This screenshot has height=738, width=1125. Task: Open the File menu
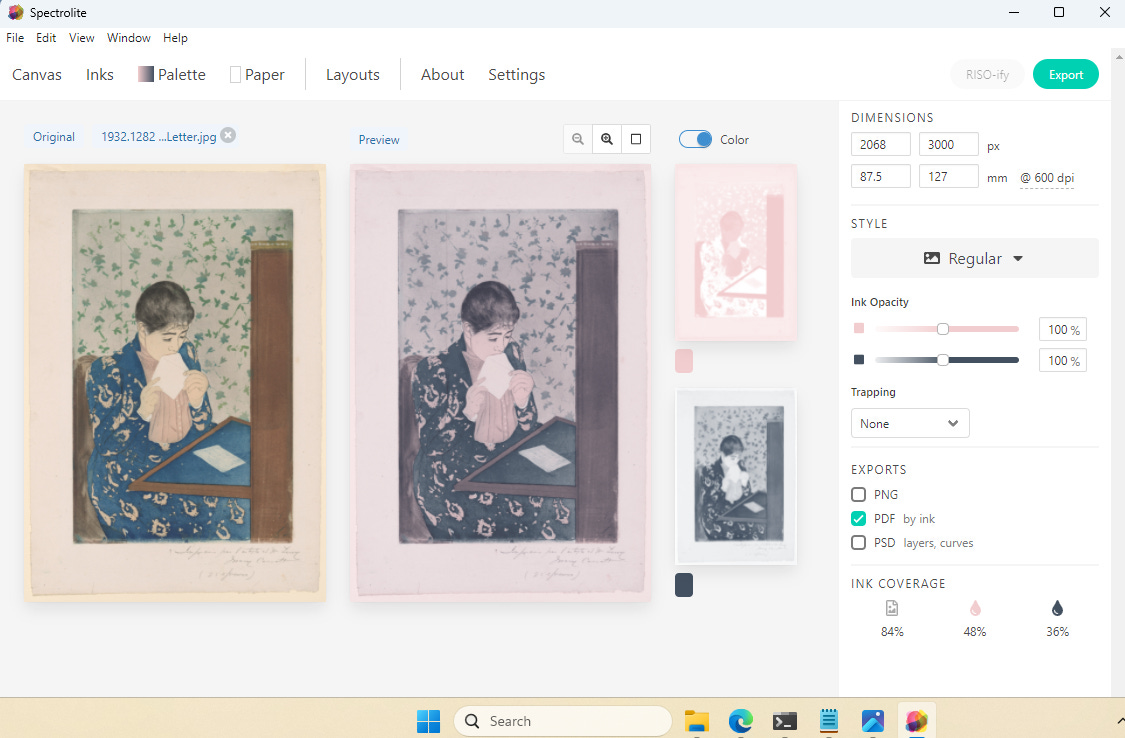[x=15, y=37]
